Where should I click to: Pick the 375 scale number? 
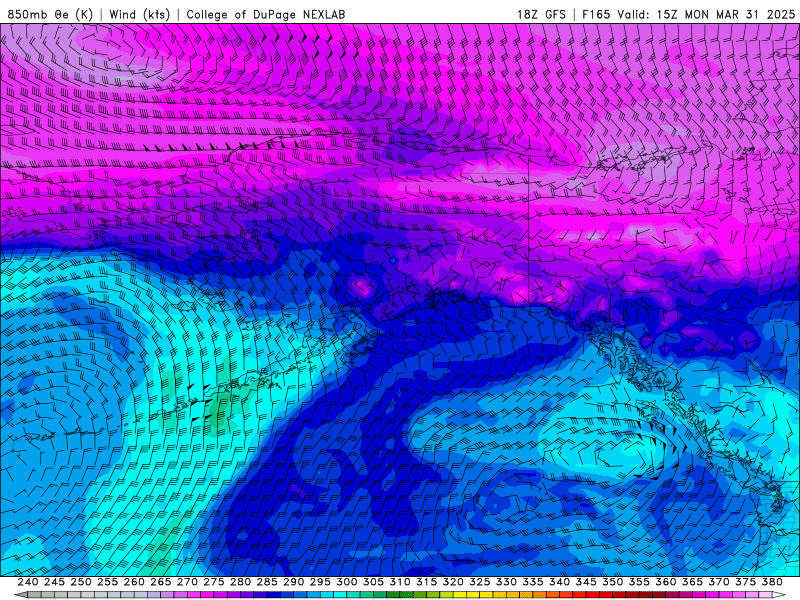[x=745, y=582]
